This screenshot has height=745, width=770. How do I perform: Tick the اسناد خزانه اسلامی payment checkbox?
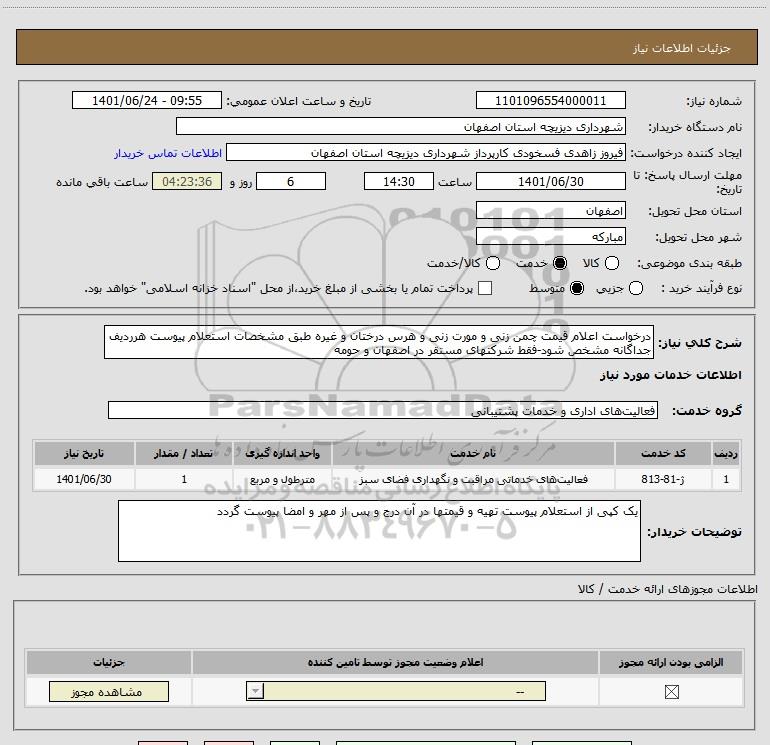click(485, 288)
